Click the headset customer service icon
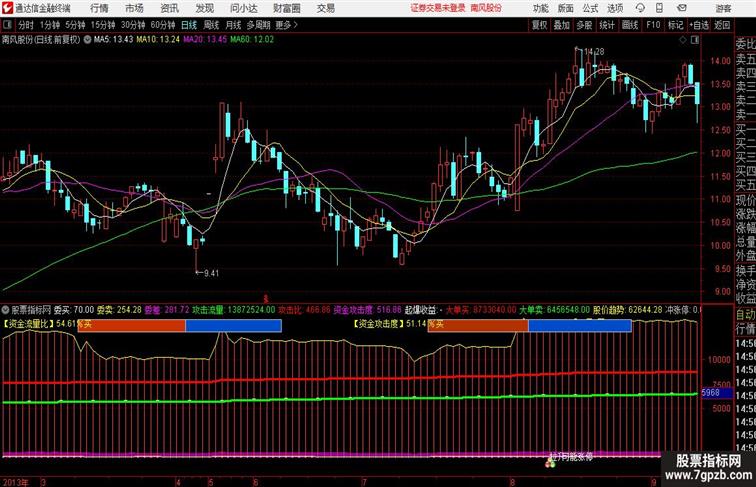 (640, 8)
